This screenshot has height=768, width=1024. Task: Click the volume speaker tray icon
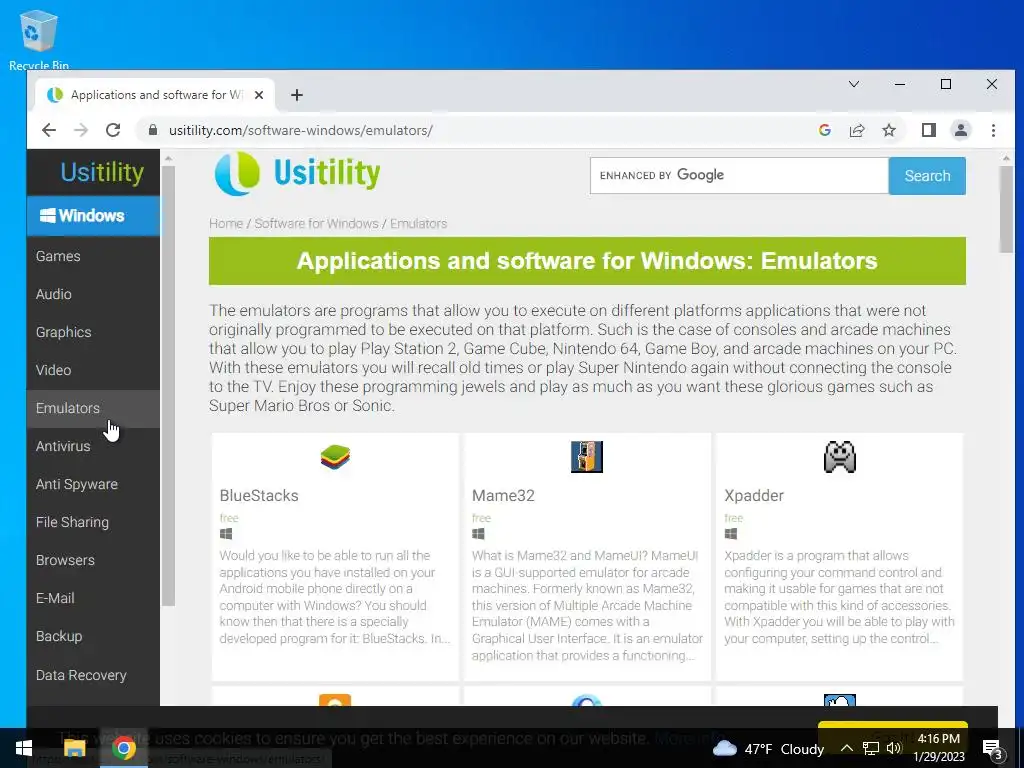tap(894, 748)
